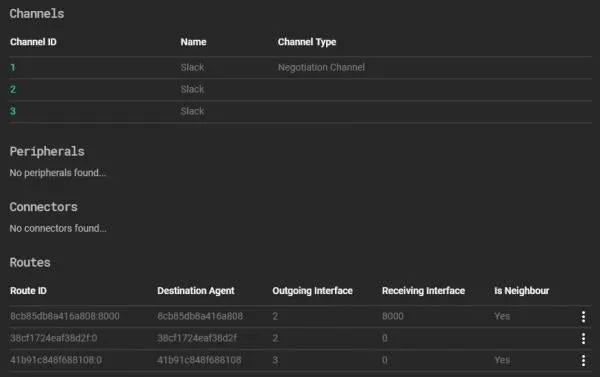Click the Channels section heading
Image resolution: width=600 pixels, height=377 pixels.
37,14
